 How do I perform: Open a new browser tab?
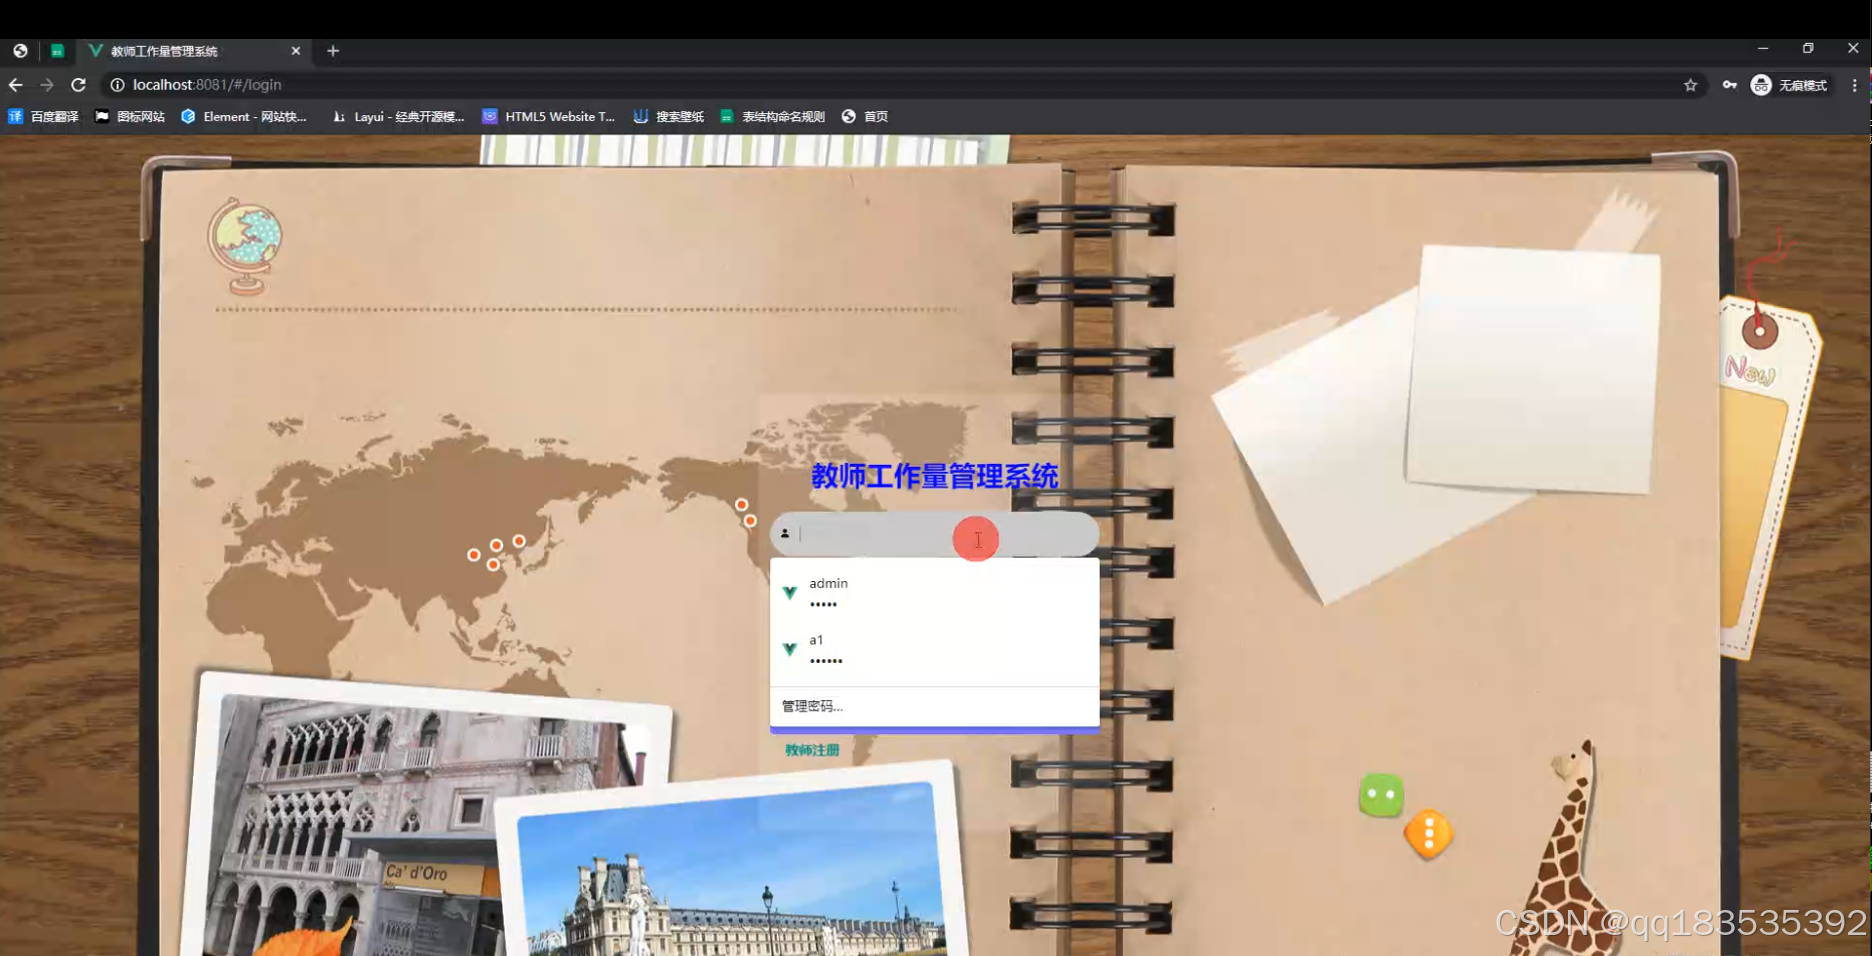click(x=333, y=51)
